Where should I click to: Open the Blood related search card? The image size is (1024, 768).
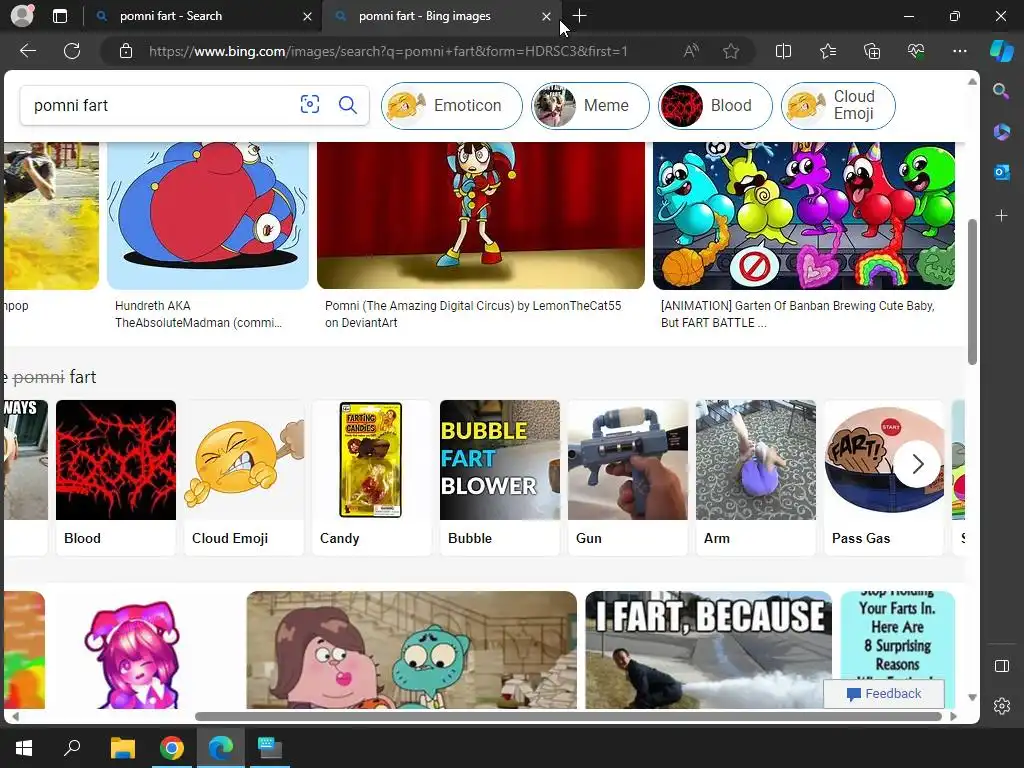point(116,477)
